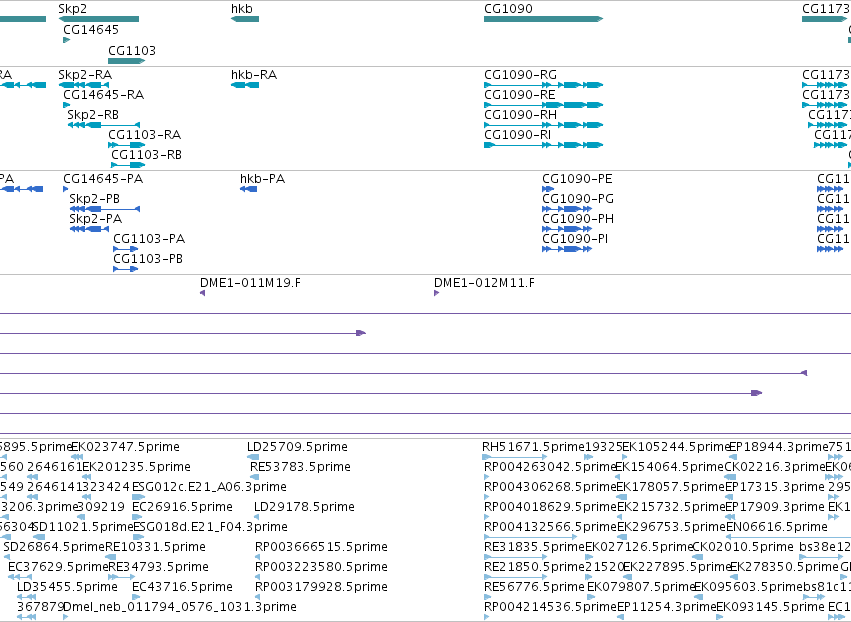This screenshot has width=851, height=622.
Task: Open EST EN06616.5prime
Action: [777, 528]
